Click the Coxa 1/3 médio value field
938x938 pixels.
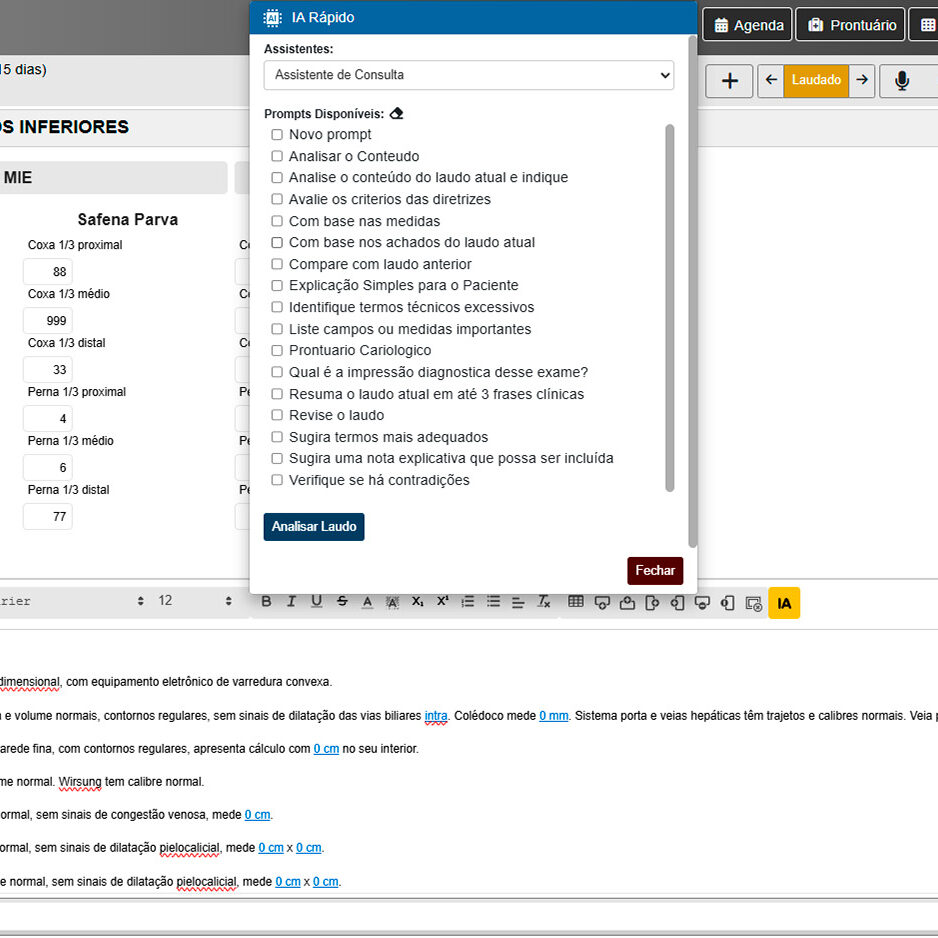pyautogui.click(x=48, y=321)
